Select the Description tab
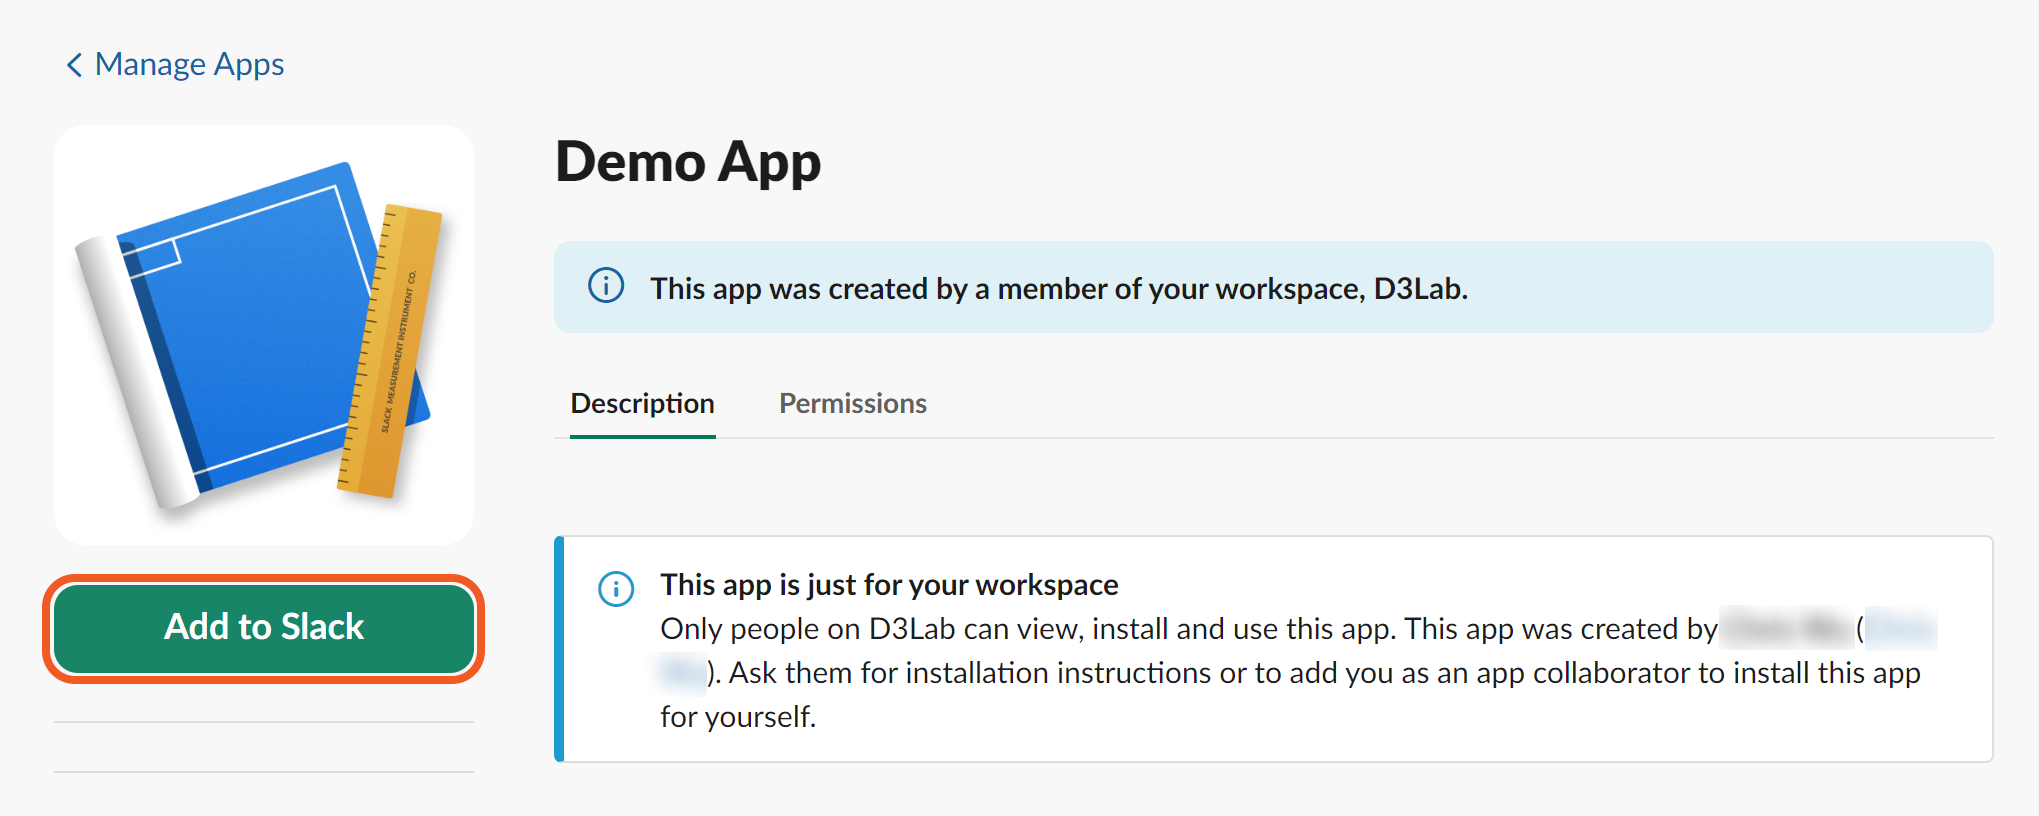 coord(642,403)
